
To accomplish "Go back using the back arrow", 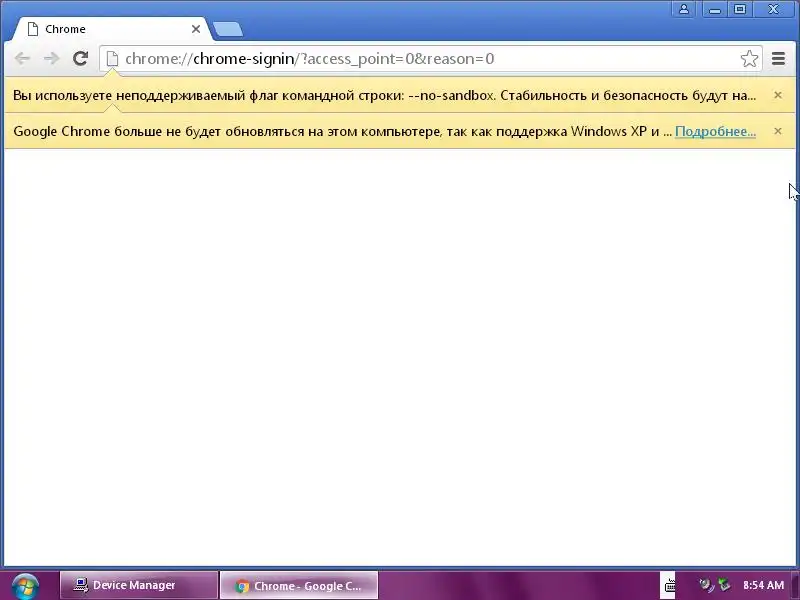I will (22, 58).
